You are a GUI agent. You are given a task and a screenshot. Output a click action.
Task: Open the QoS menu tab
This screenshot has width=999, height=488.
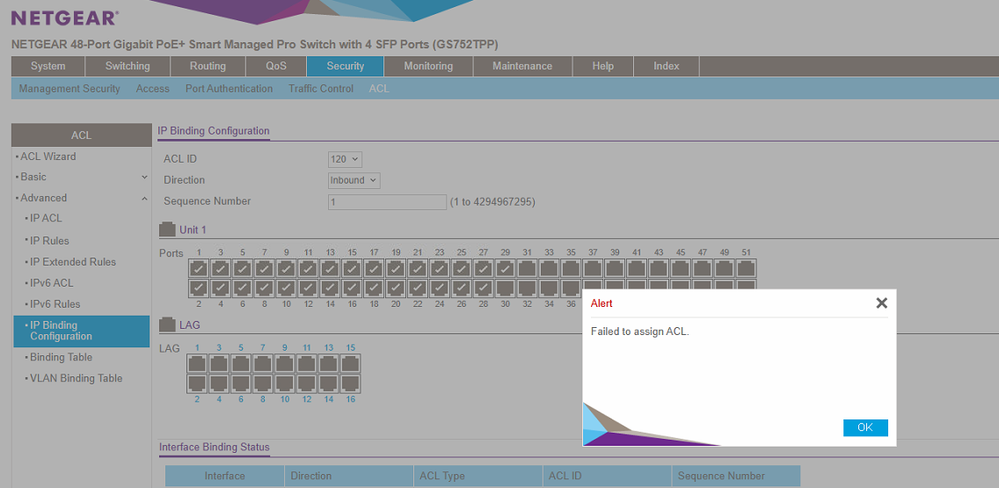pos(276,66)
